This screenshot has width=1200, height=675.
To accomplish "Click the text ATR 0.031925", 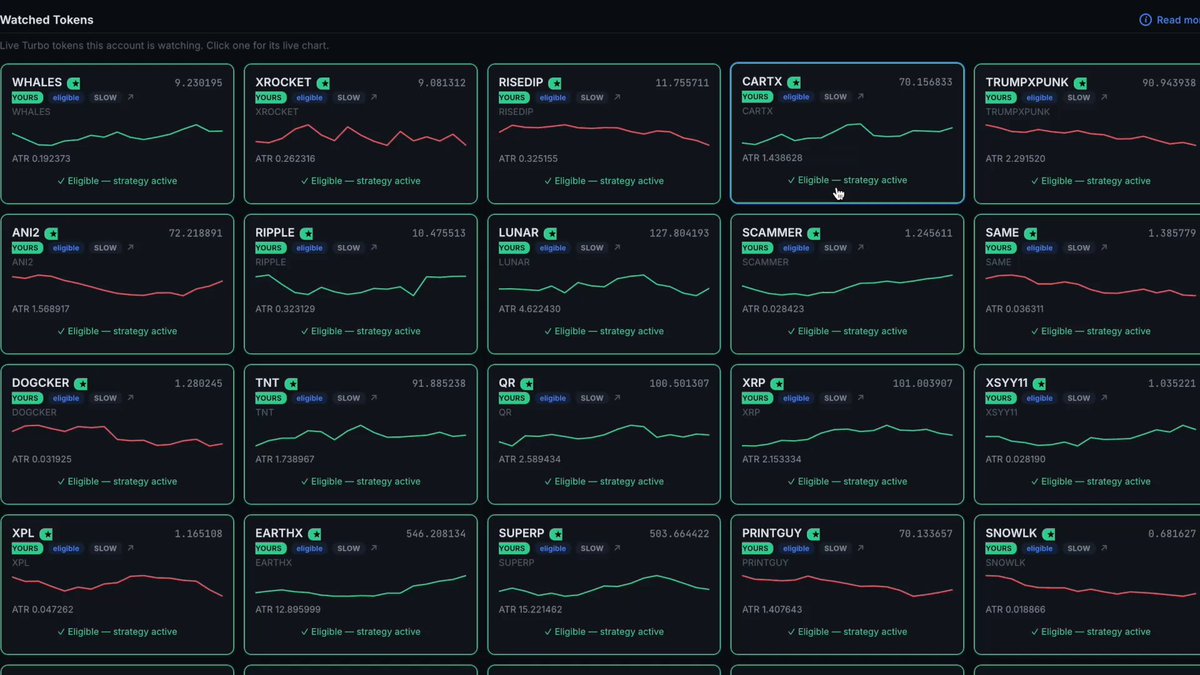I will (x=42, y=459).
